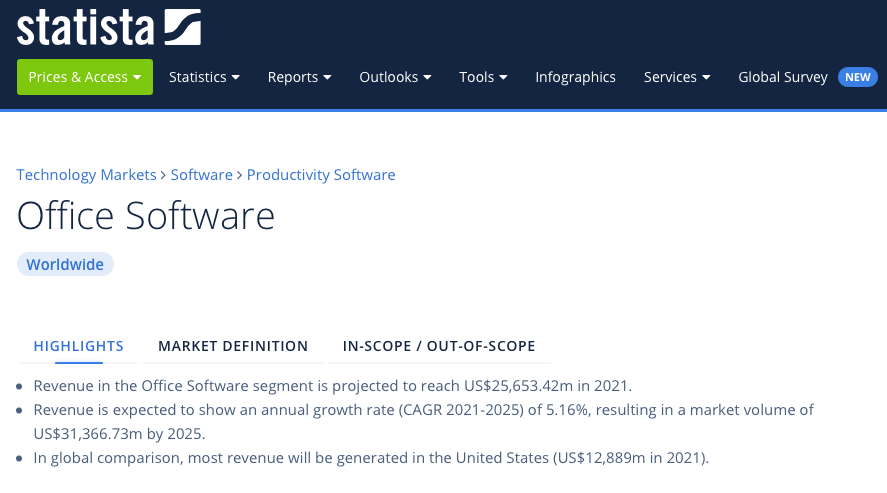Go to the Infographics page
The image size is (887, 493).
click(575, 77)
